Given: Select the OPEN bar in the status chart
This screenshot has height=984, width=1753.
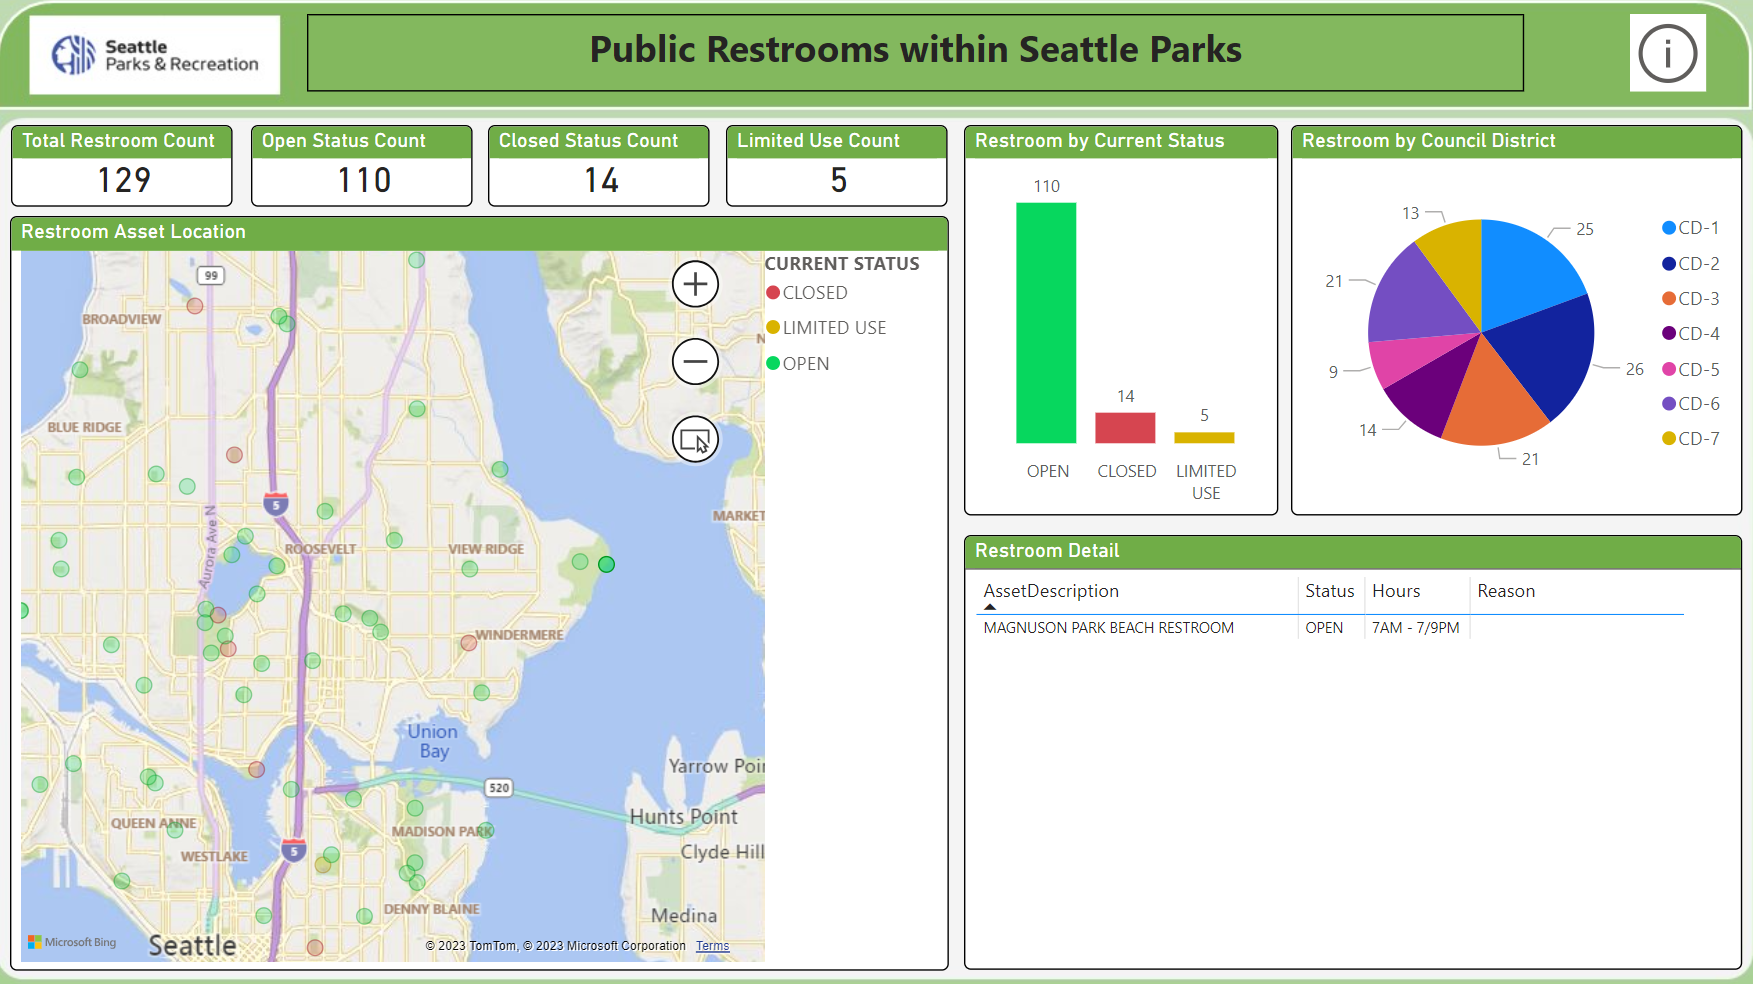Looking at the screenshot, I should pos(1046,320).
